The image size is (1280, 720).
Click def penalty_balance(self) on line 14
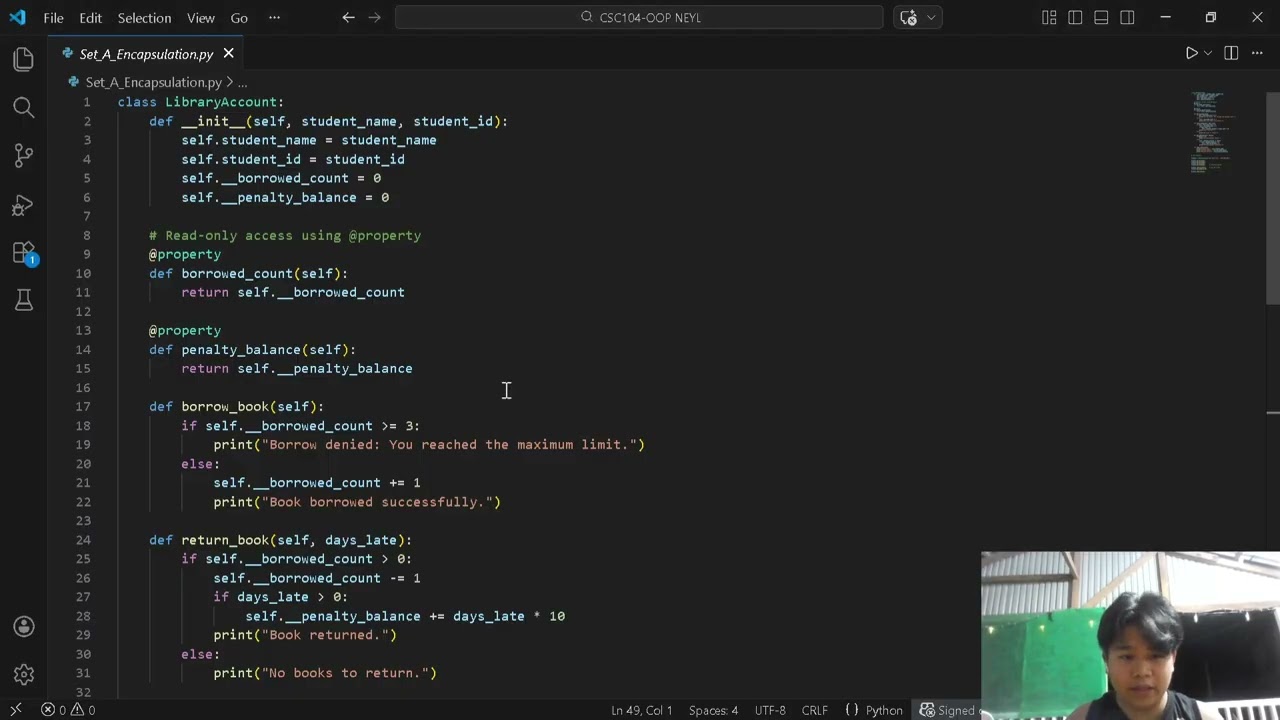[x=252, y=349]
